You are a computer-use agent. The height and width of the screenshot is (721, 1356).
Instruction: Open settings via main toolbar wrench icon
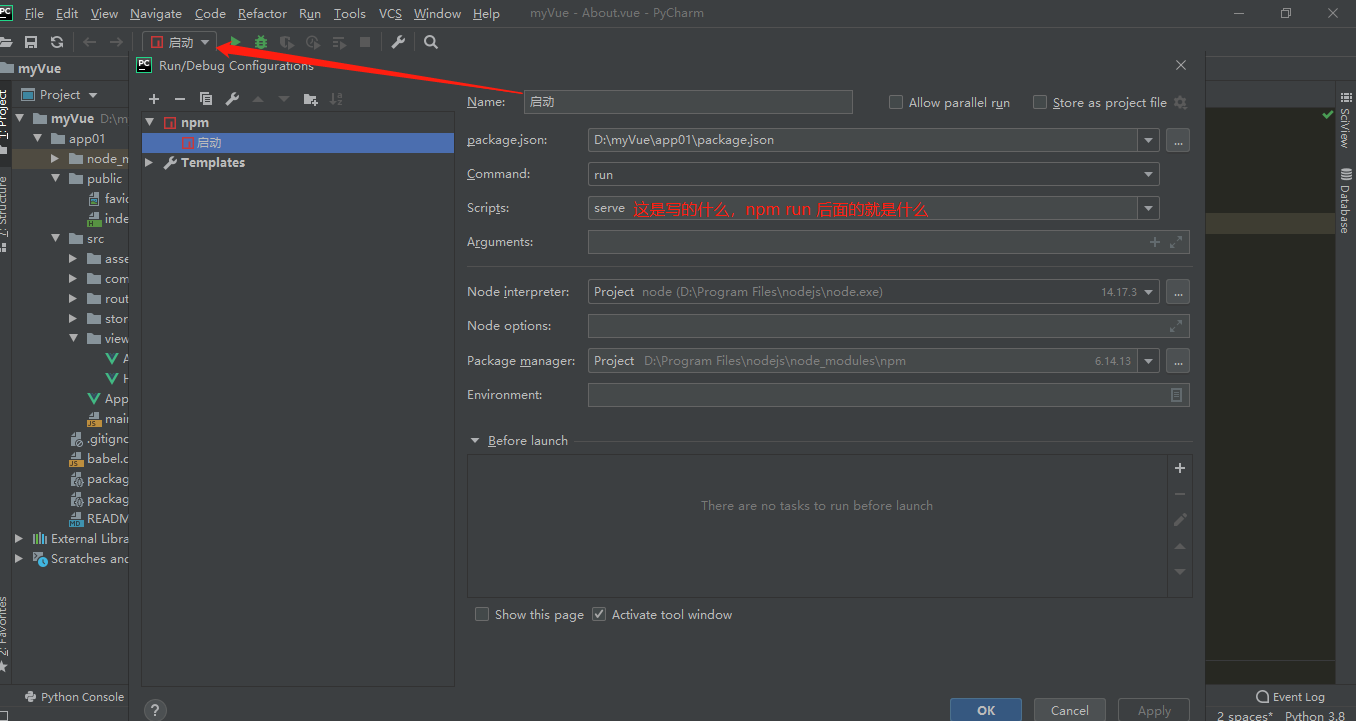[398, 42]
